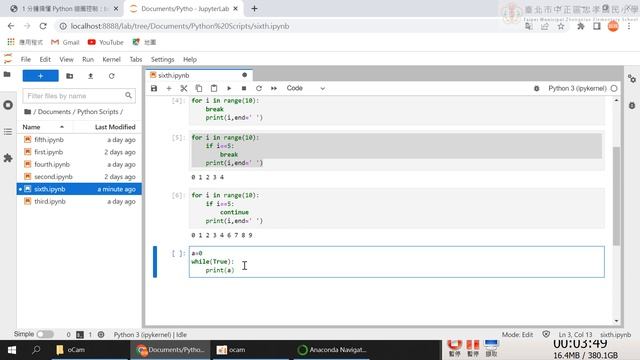Copy selected cells in notebook toolbar
Image resolution: width=640 pixels, height=360 pixels.
[199, 89]
